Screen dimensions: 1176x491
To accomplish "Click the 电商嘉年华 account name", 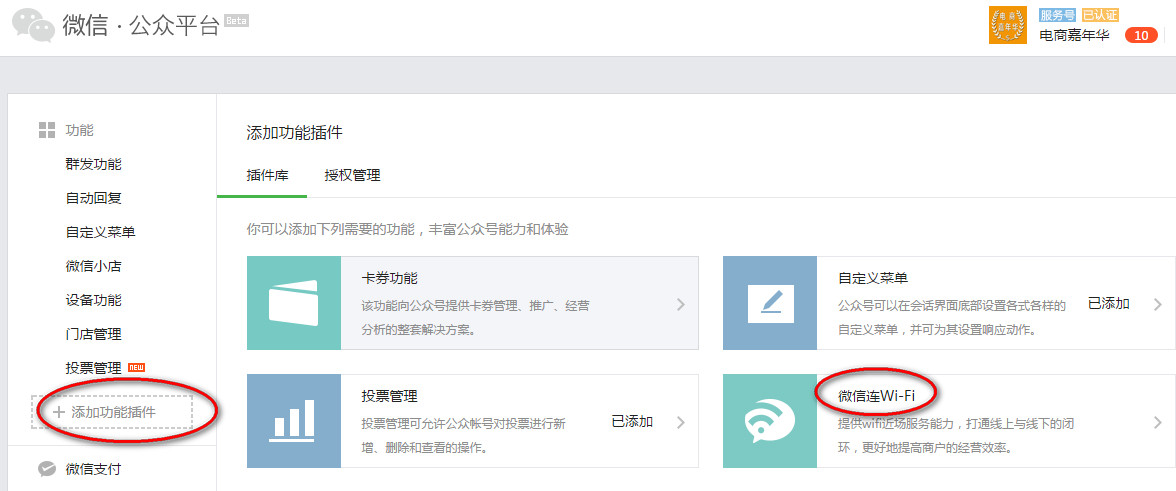I will (x=1073, y=35).
